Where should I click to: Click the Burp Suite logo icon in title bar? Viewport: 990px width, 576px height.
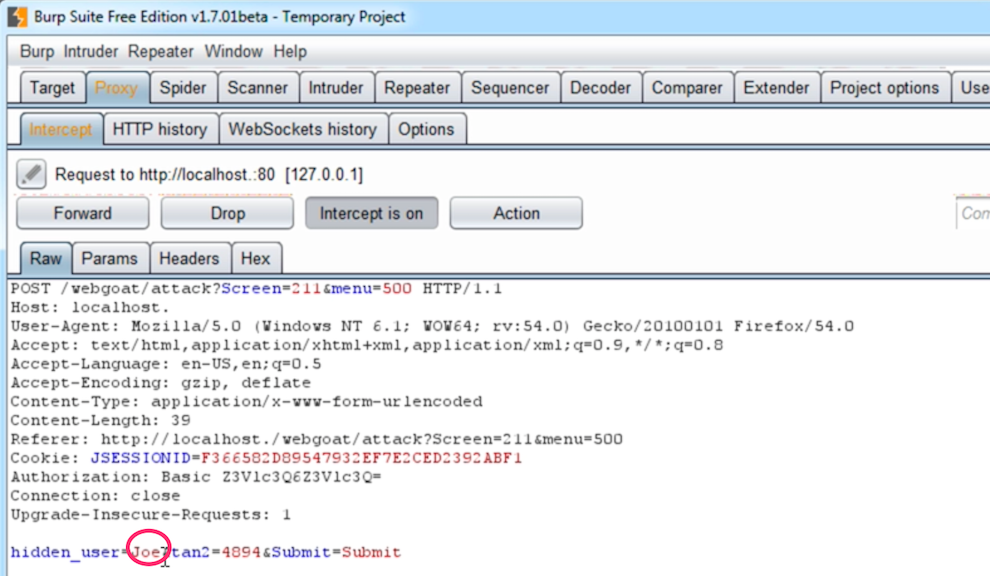17,16
